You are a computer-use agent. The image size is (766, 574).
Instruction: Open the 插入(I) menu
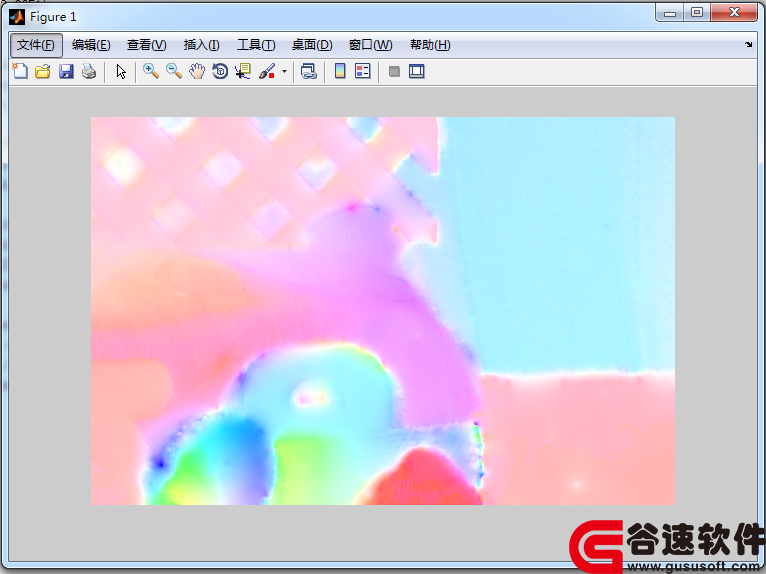point(201,45)
